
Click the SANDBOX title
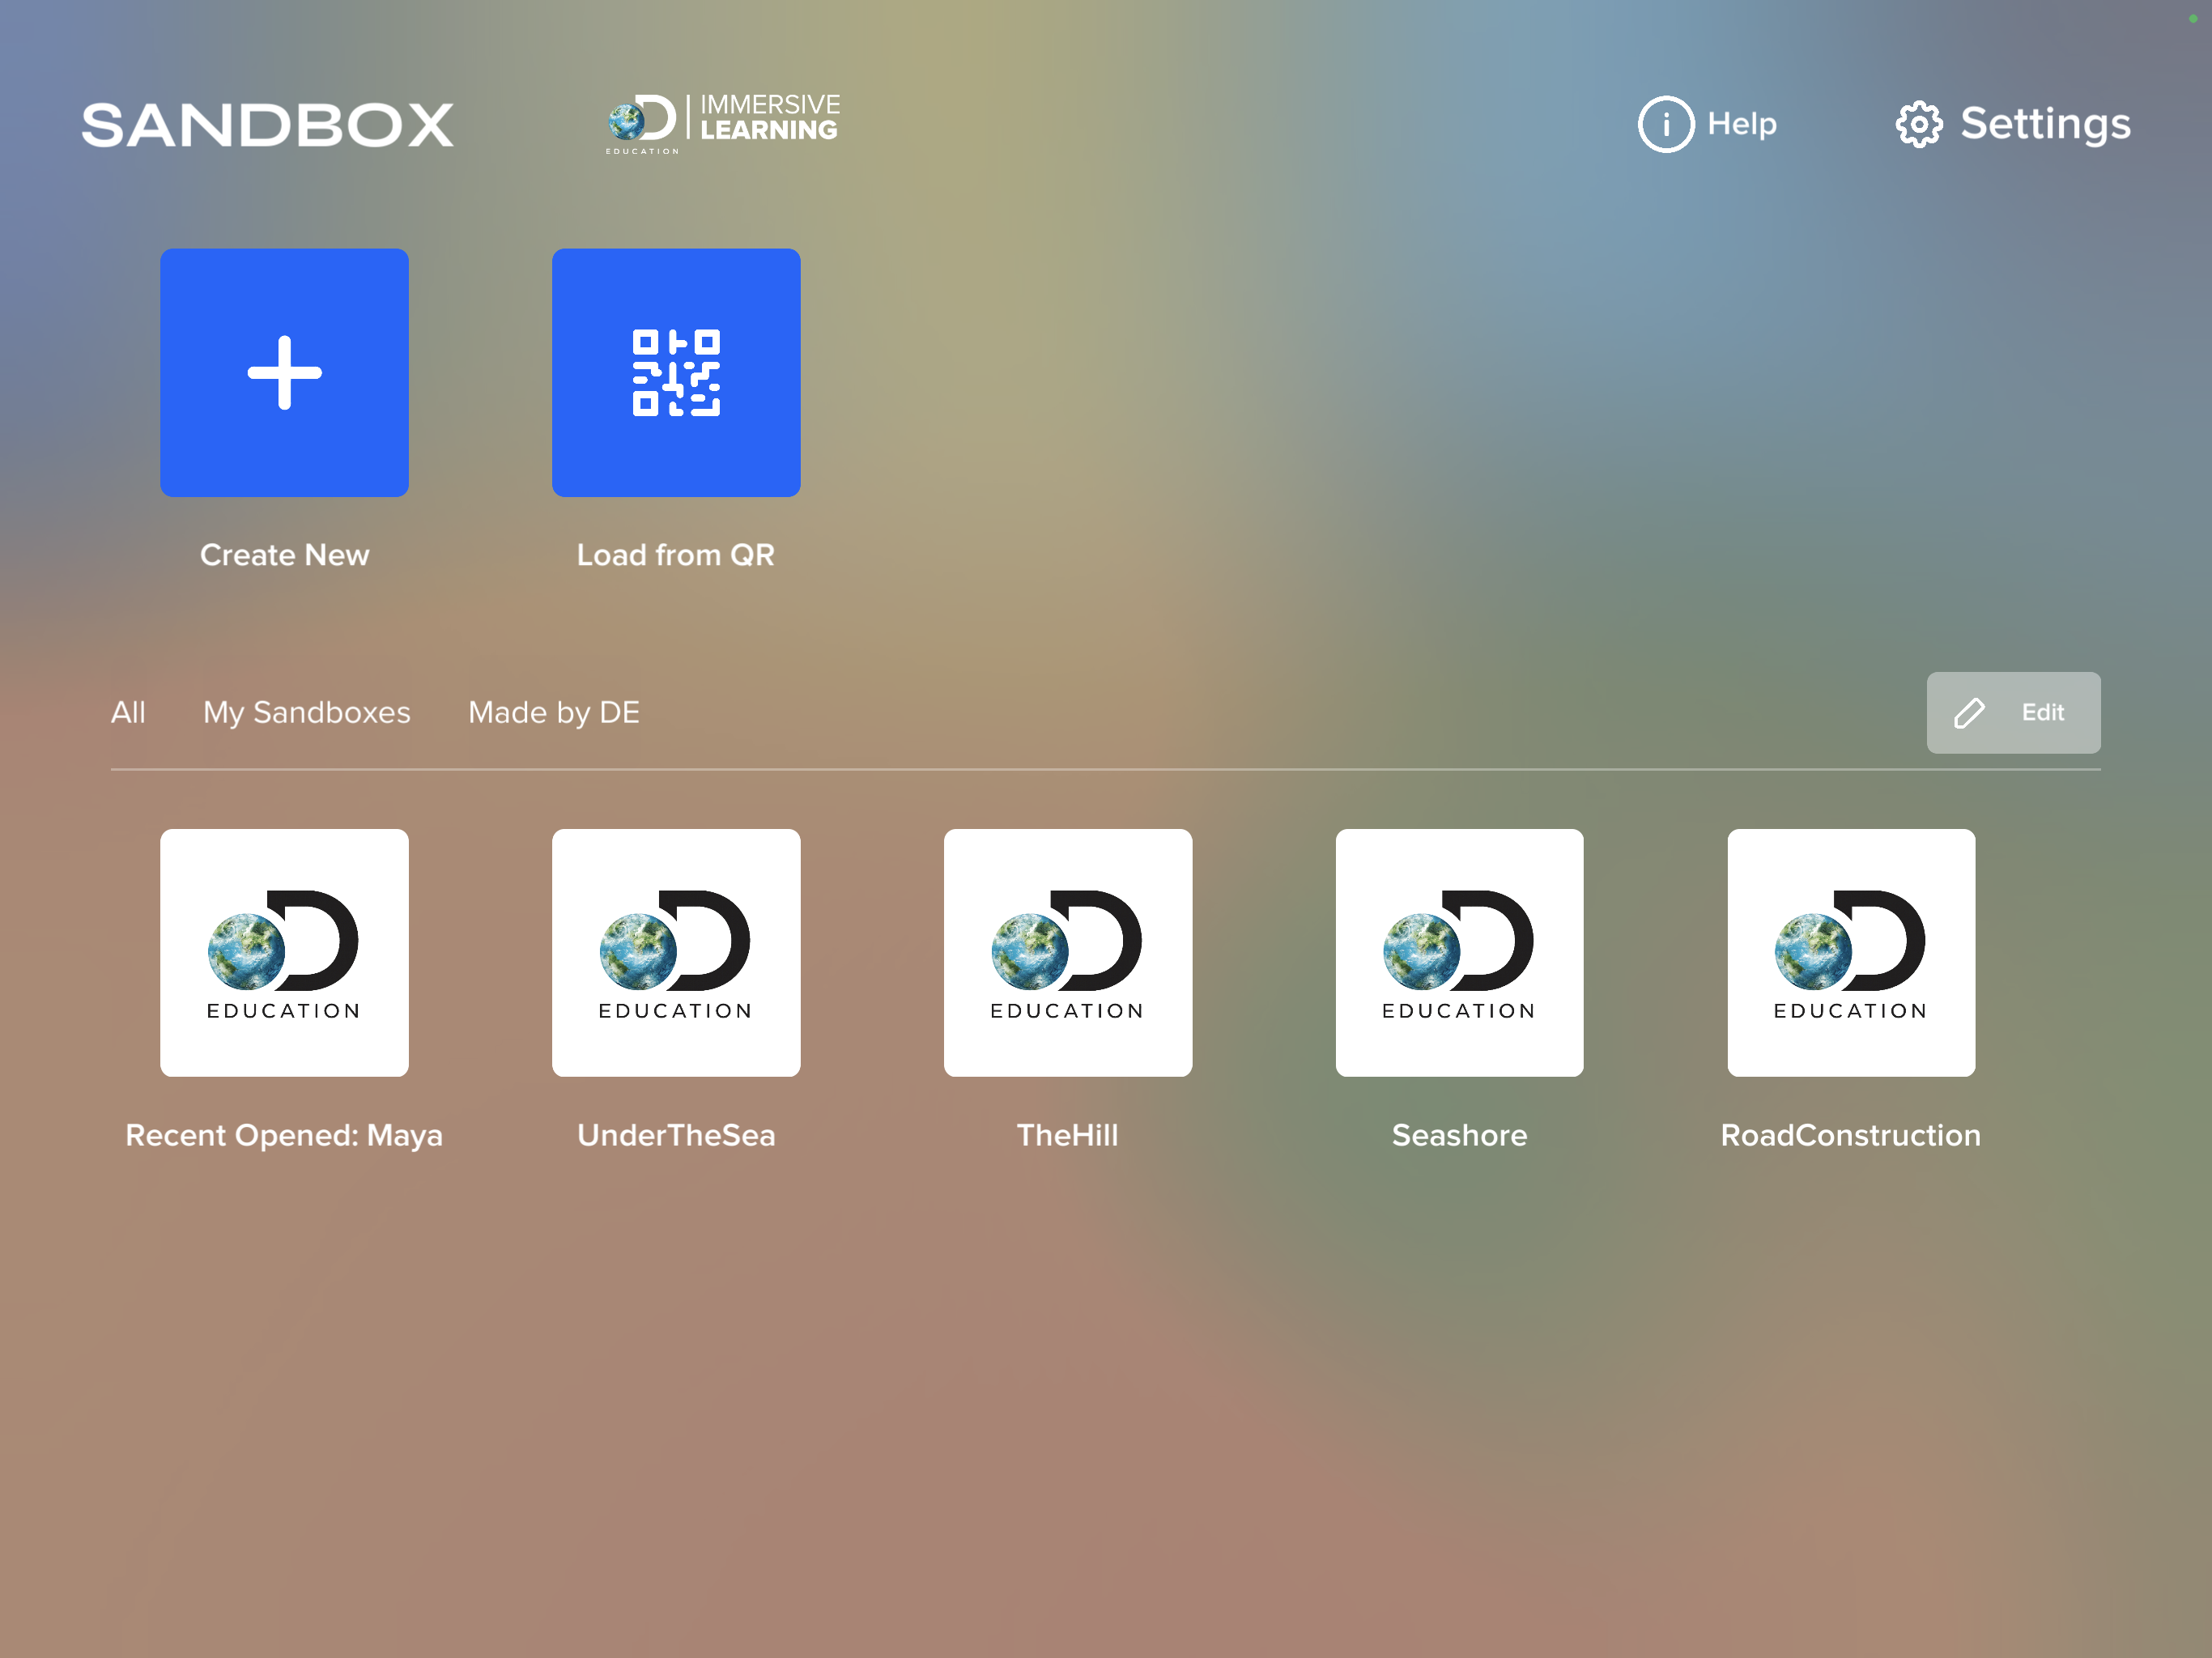[267, 123]
